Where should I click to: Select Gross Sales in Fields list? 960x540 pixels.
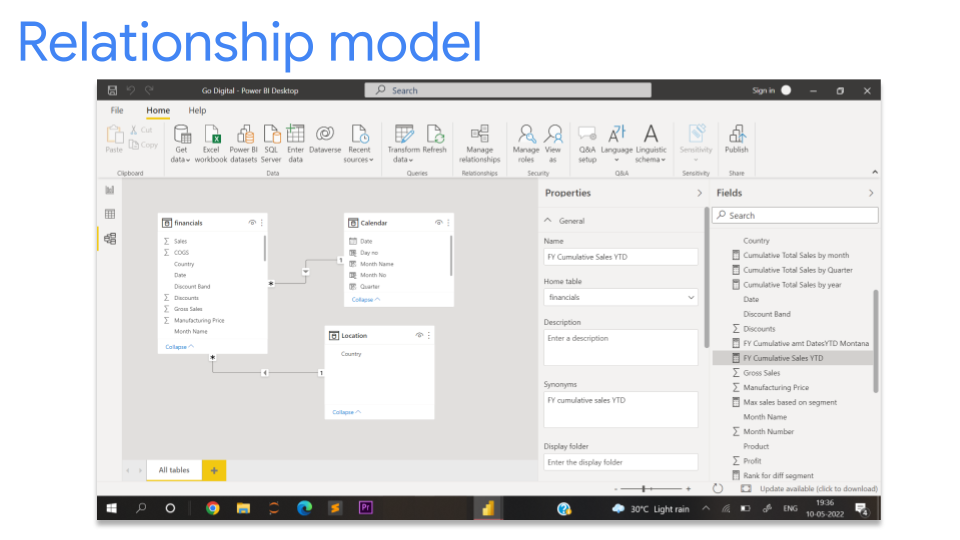761,373
